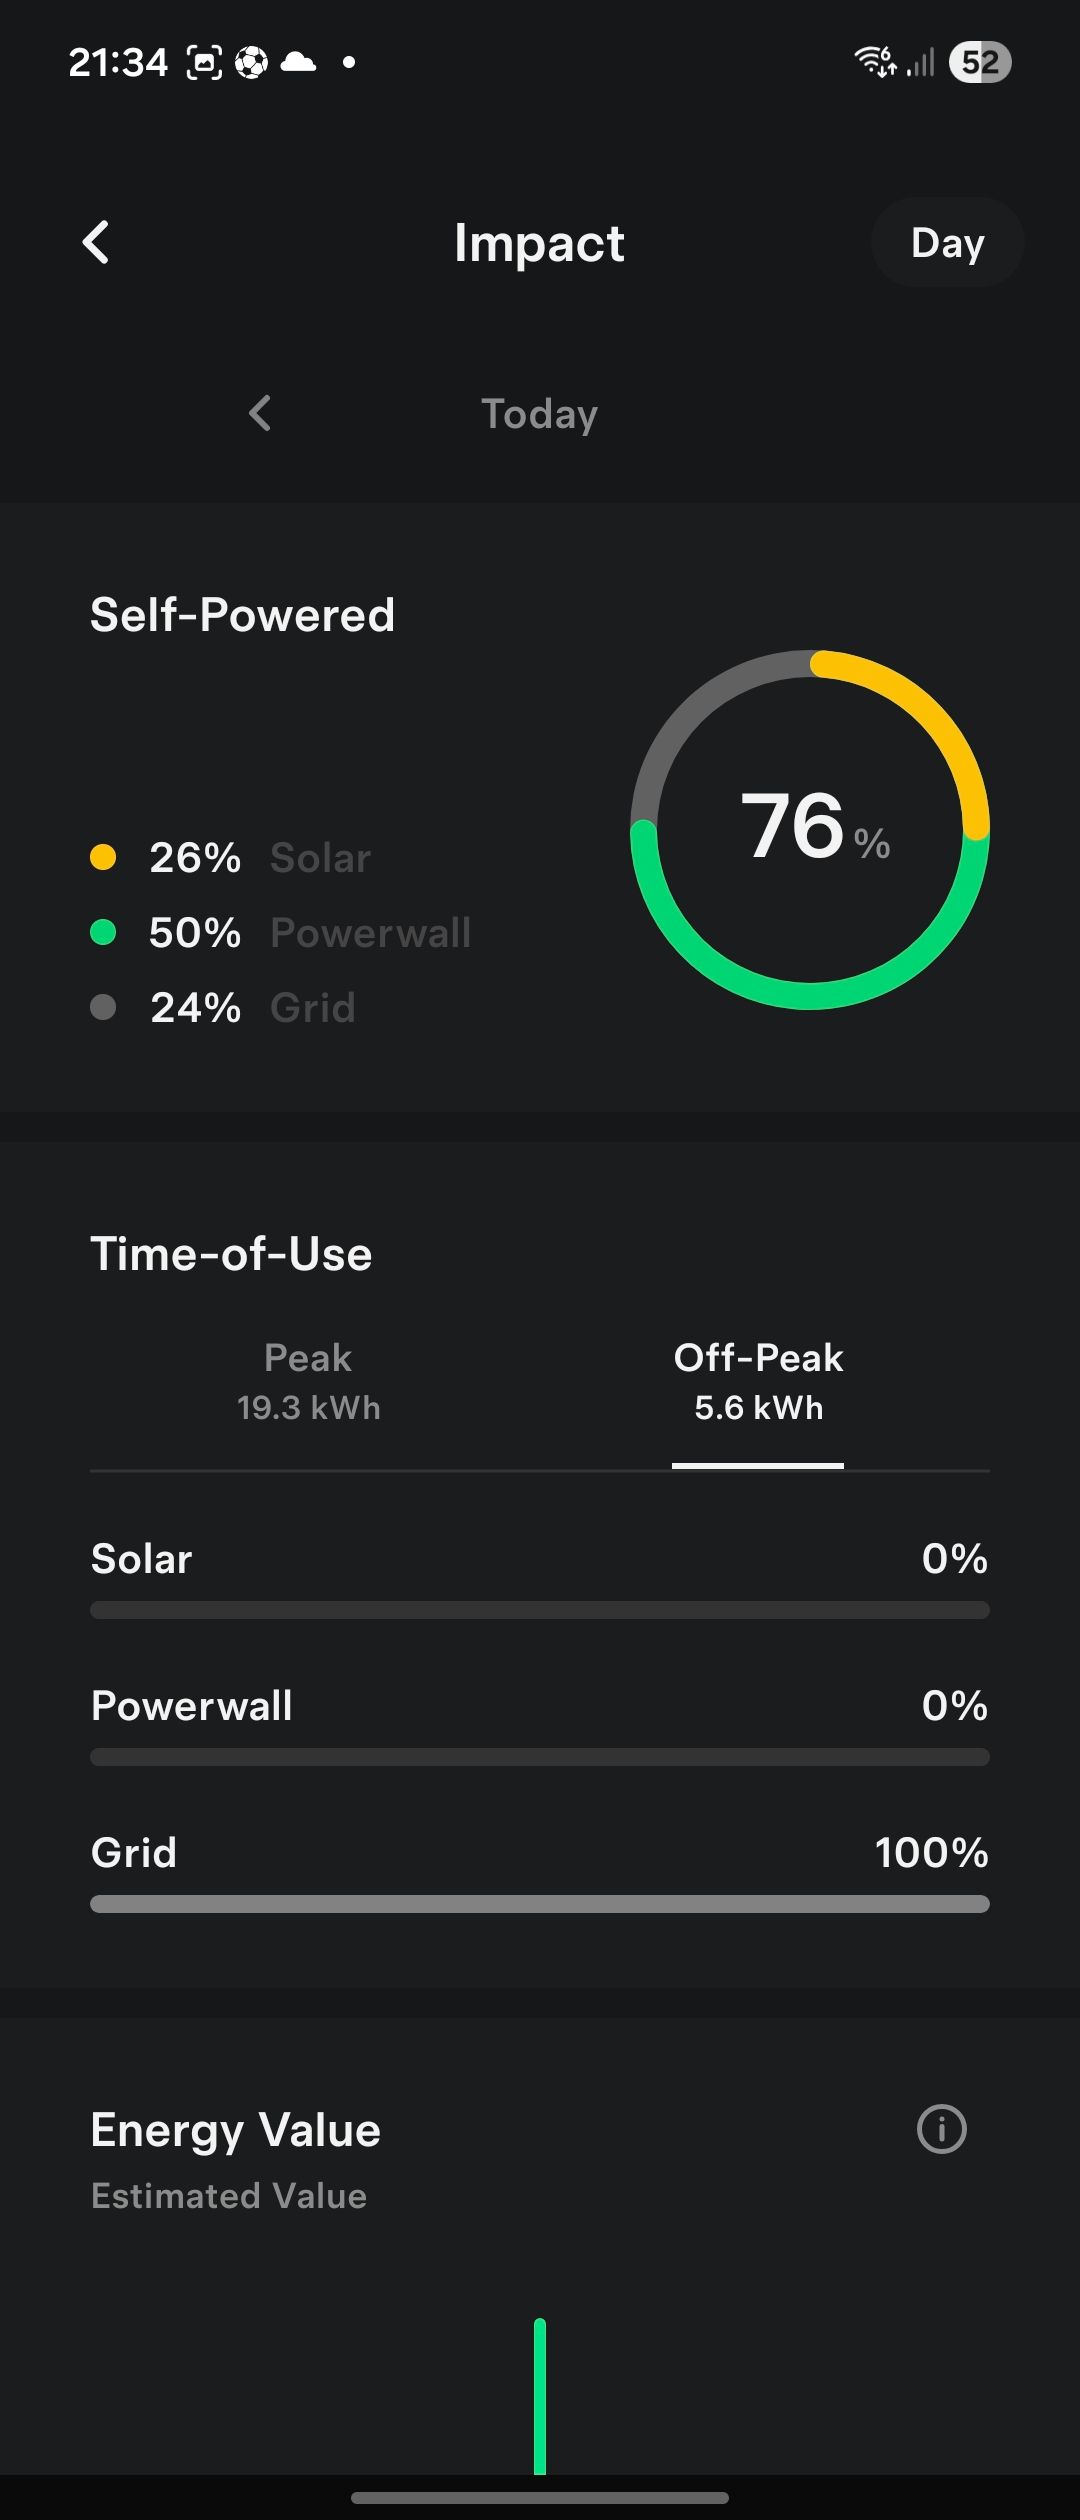Open Energy Value info icon
The image size is (1080, 2520).
click(x=941, y=2129)
